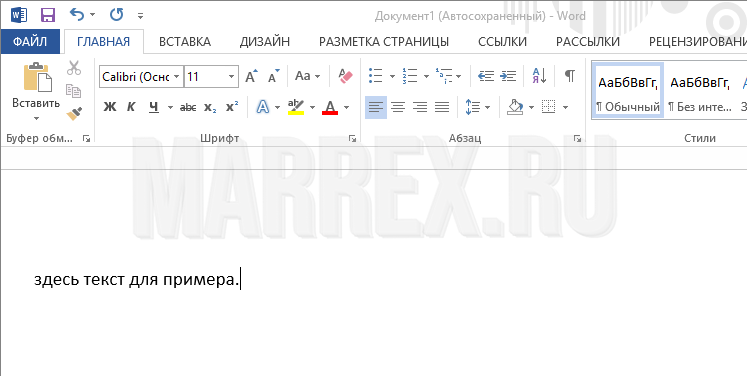
Task: Open the font size 11 dropdown
Action: (232, 77)
